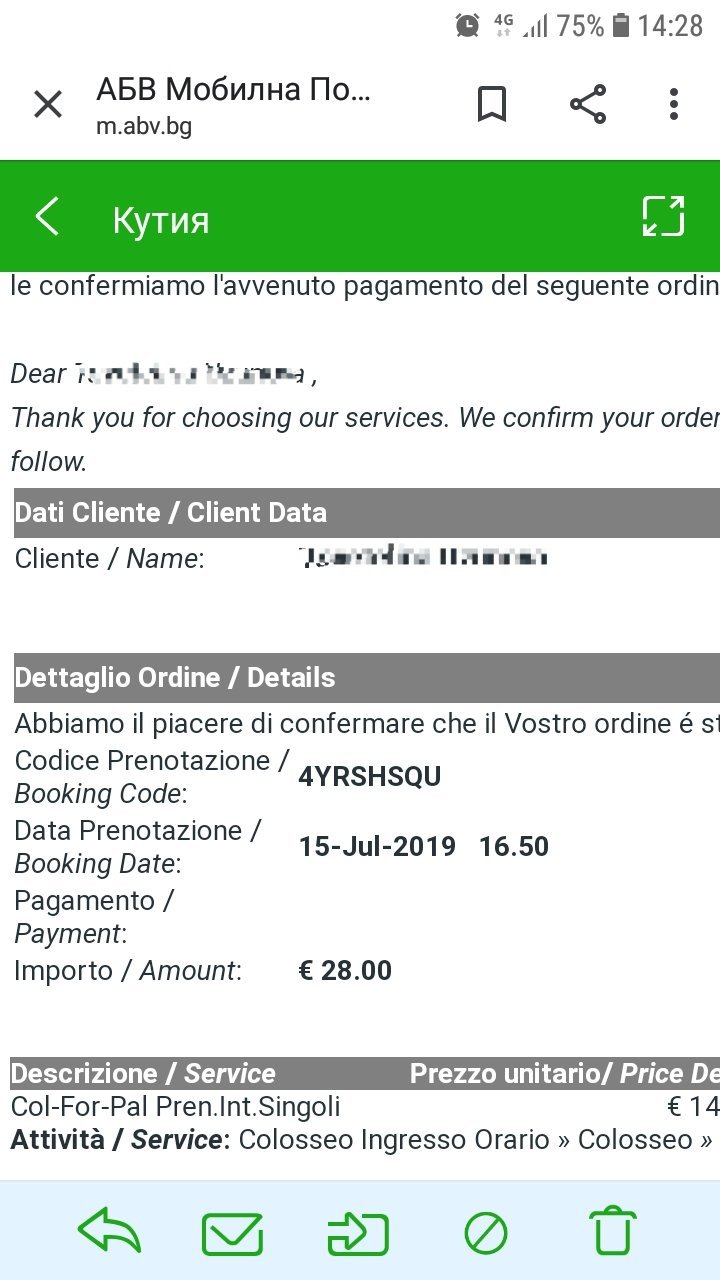This screenshot has height=1280, width=720.
Task: Tap the Dati Cliente / Client Data header
Action: pos(171,513)
